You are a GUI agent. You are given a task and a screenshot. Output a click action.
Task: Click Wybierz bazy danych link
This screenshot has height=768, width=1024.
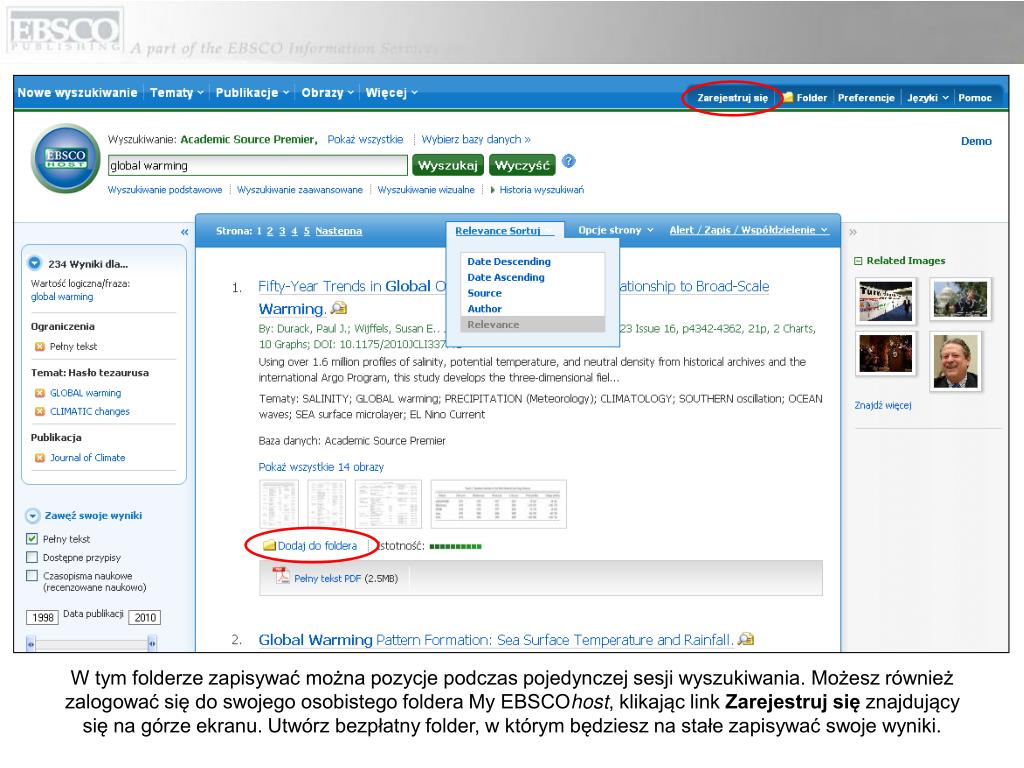pos(475,140)
